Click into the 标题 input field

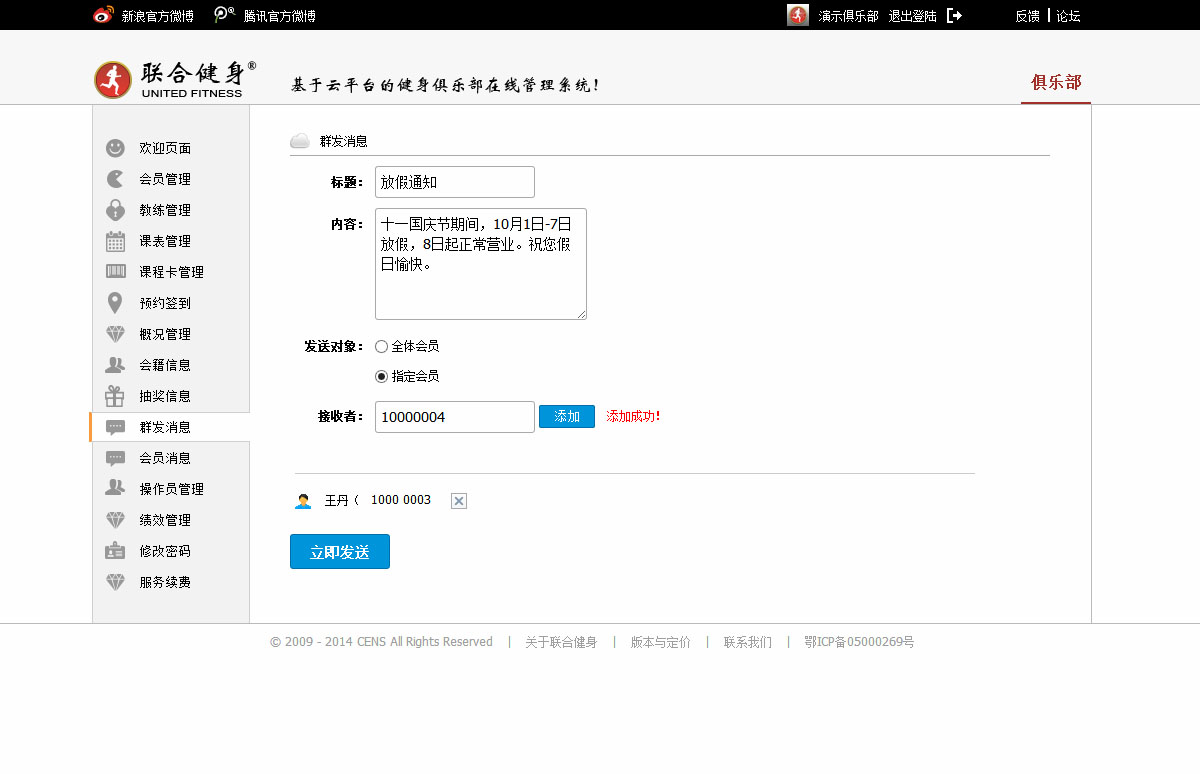tap(455, 182)
